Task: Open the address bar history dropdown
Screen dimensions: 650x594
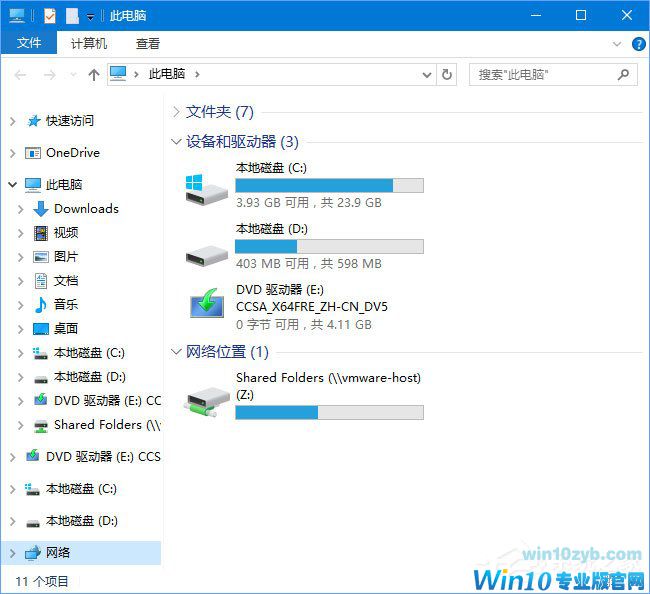Action: coord(427,75)
